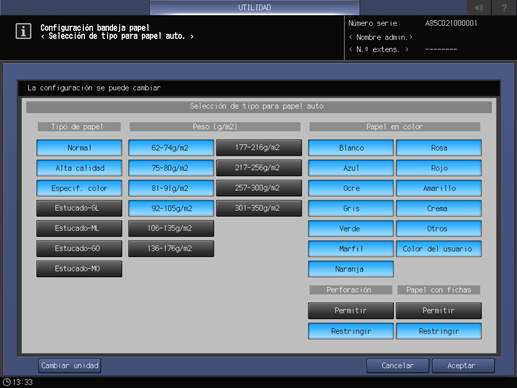Enable Estucado-MO paper type
This screenshot has height=388, width=517.
tap(79, 269)
